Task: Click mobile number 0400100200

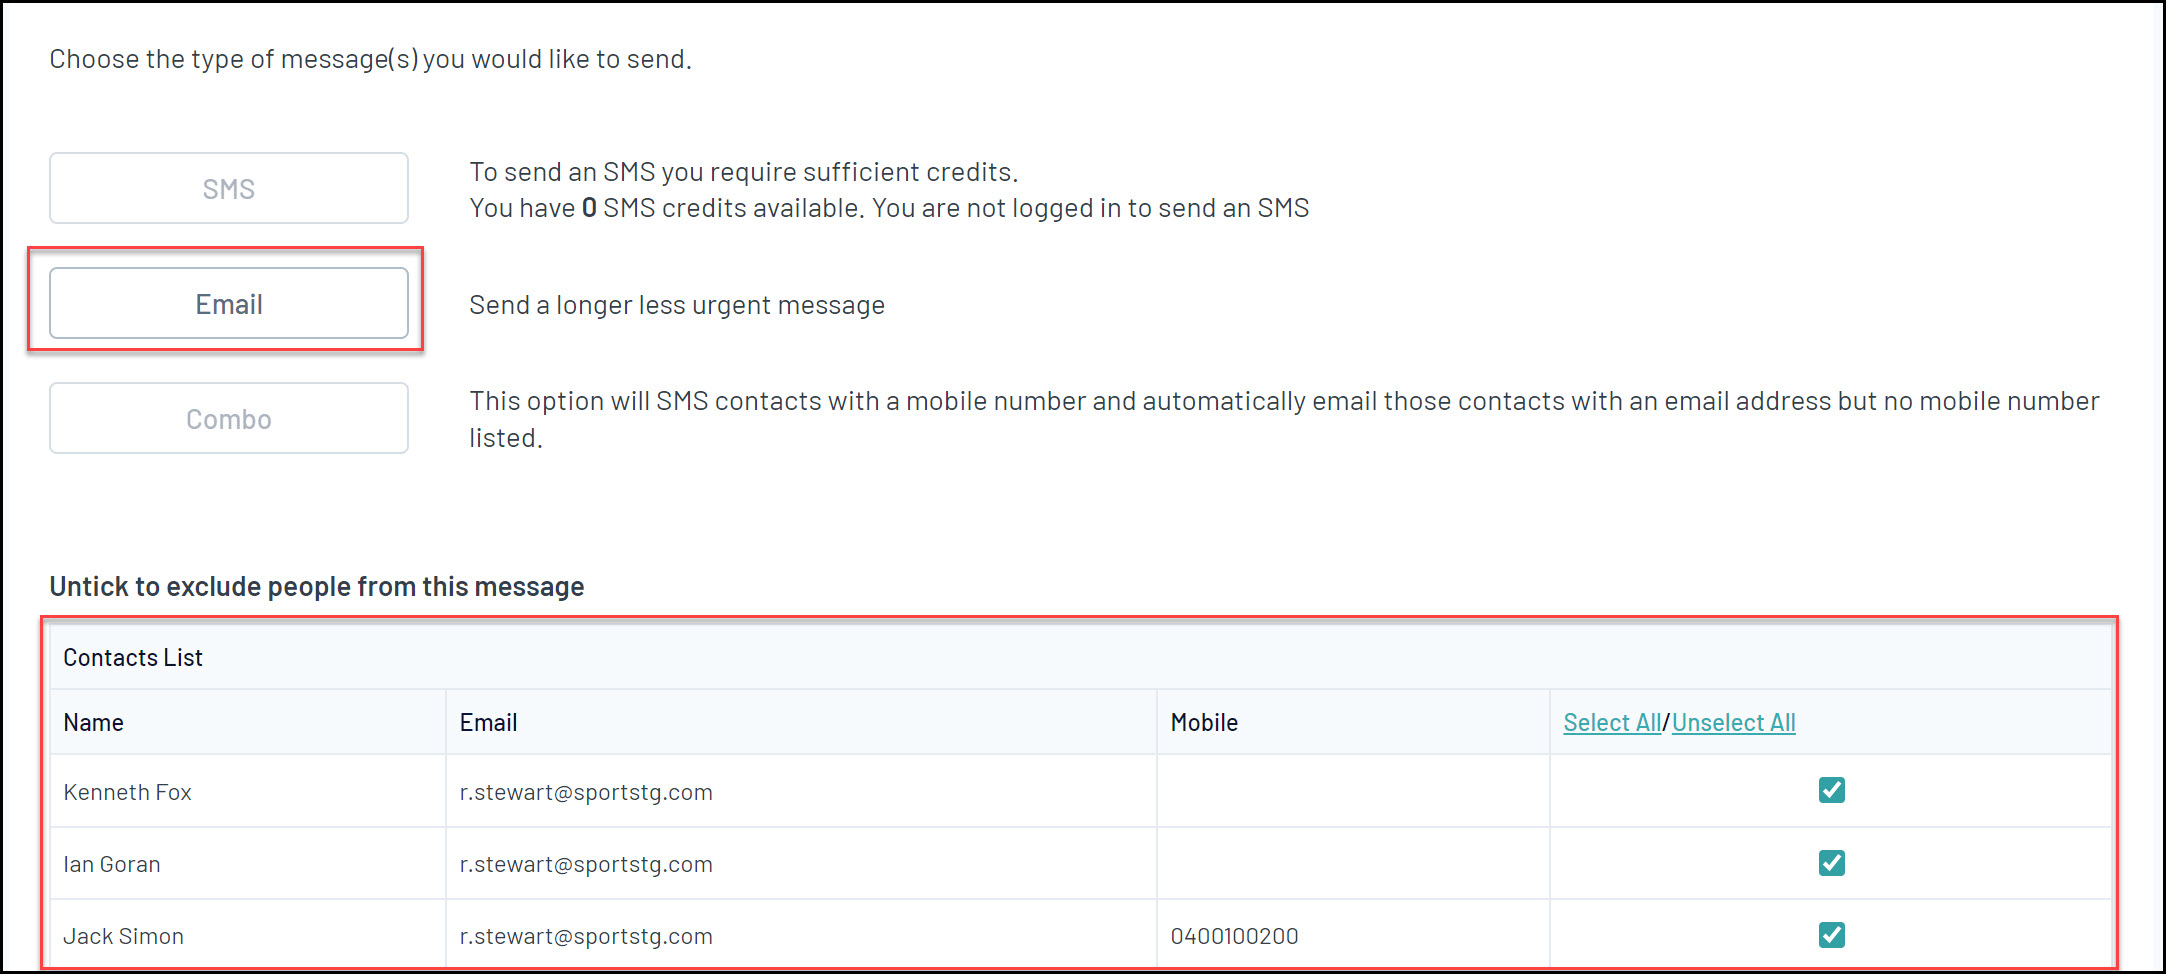Action: click(x=1234, y=936)
